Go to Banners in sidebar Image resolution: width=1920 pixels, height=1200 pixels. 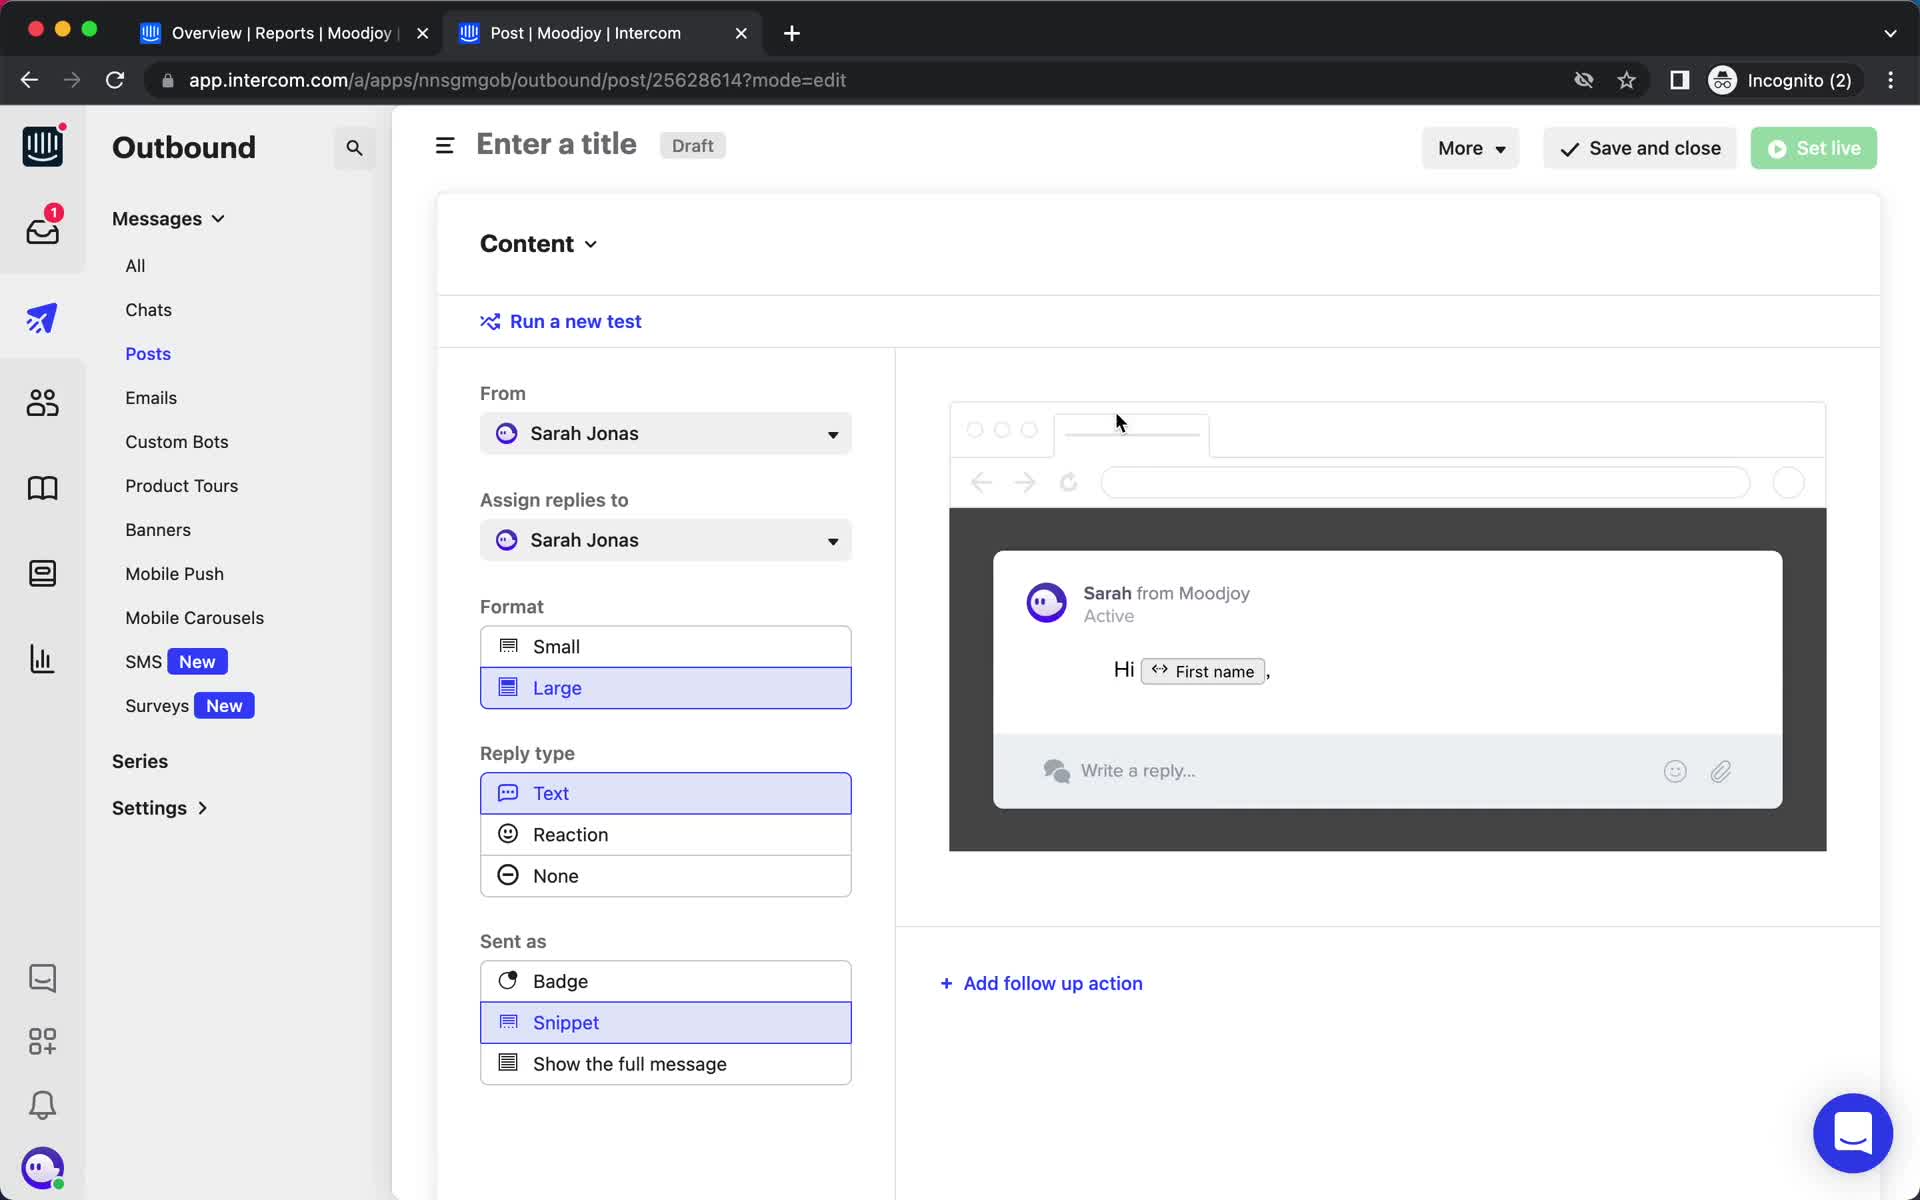158,530
